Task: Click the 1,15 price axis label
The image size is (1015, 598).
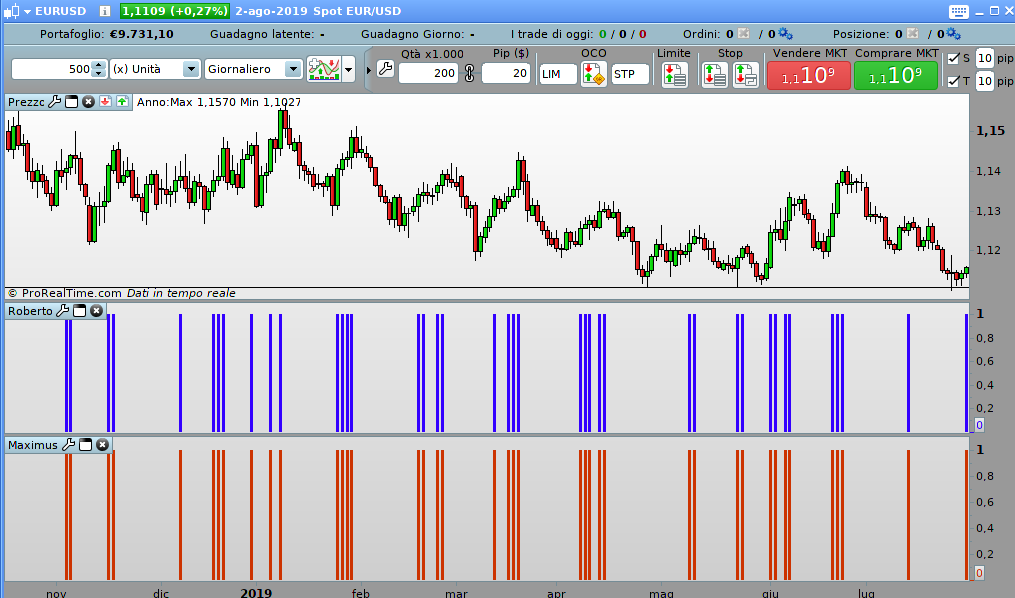Action: (x=990, y=131)
